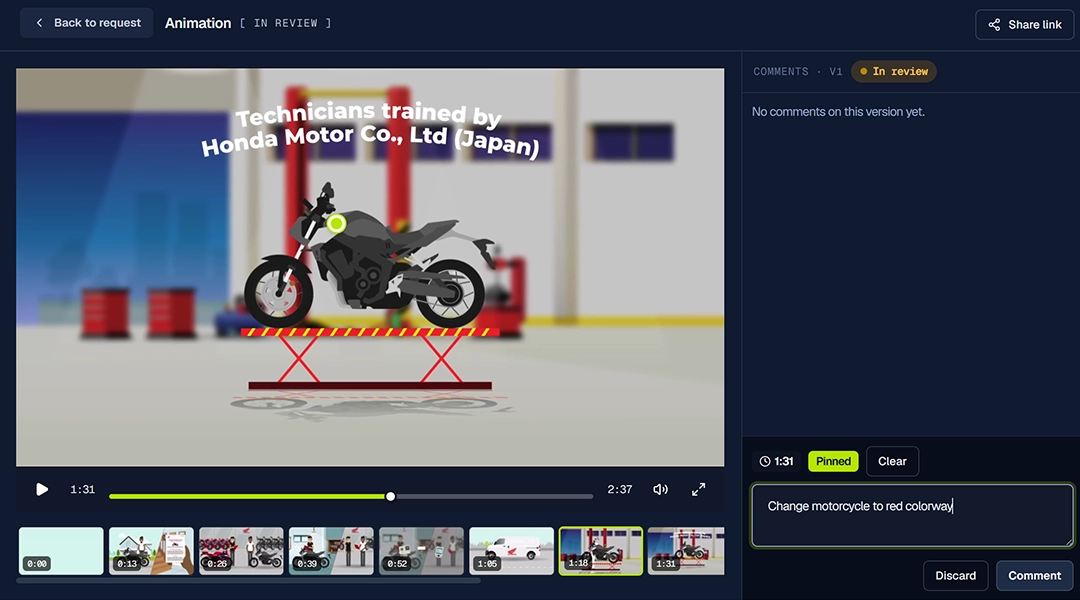Jump to the 0:13 thumbnail

(x=151, y=550)
